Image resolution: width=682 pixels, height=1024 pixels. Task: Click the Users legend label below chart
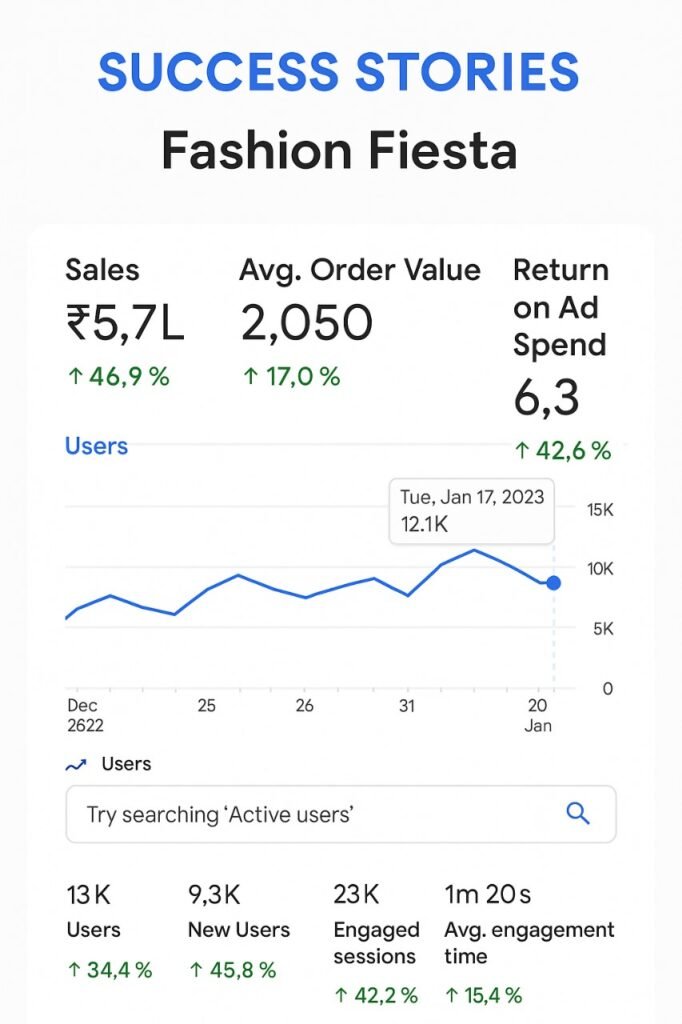pyautogui.click(x=126, y=764)
